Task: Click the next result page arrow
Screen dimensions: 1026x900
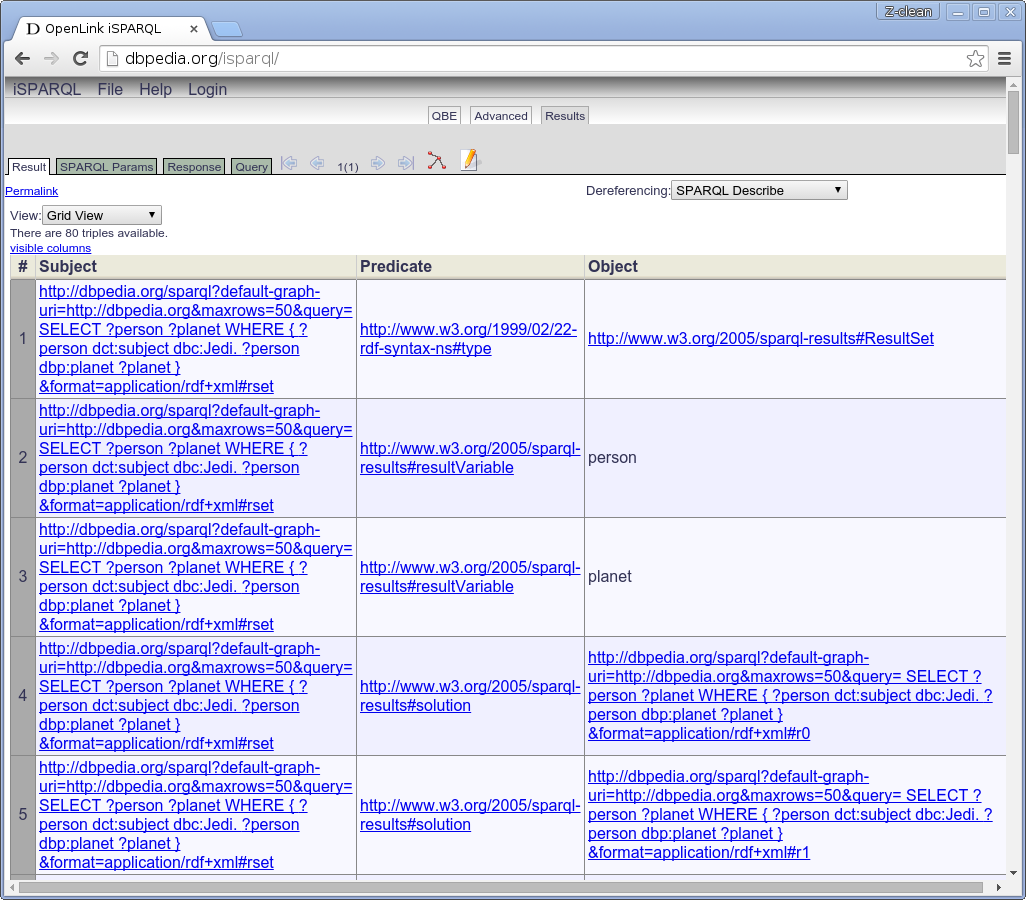Action: tap(378, 163)
